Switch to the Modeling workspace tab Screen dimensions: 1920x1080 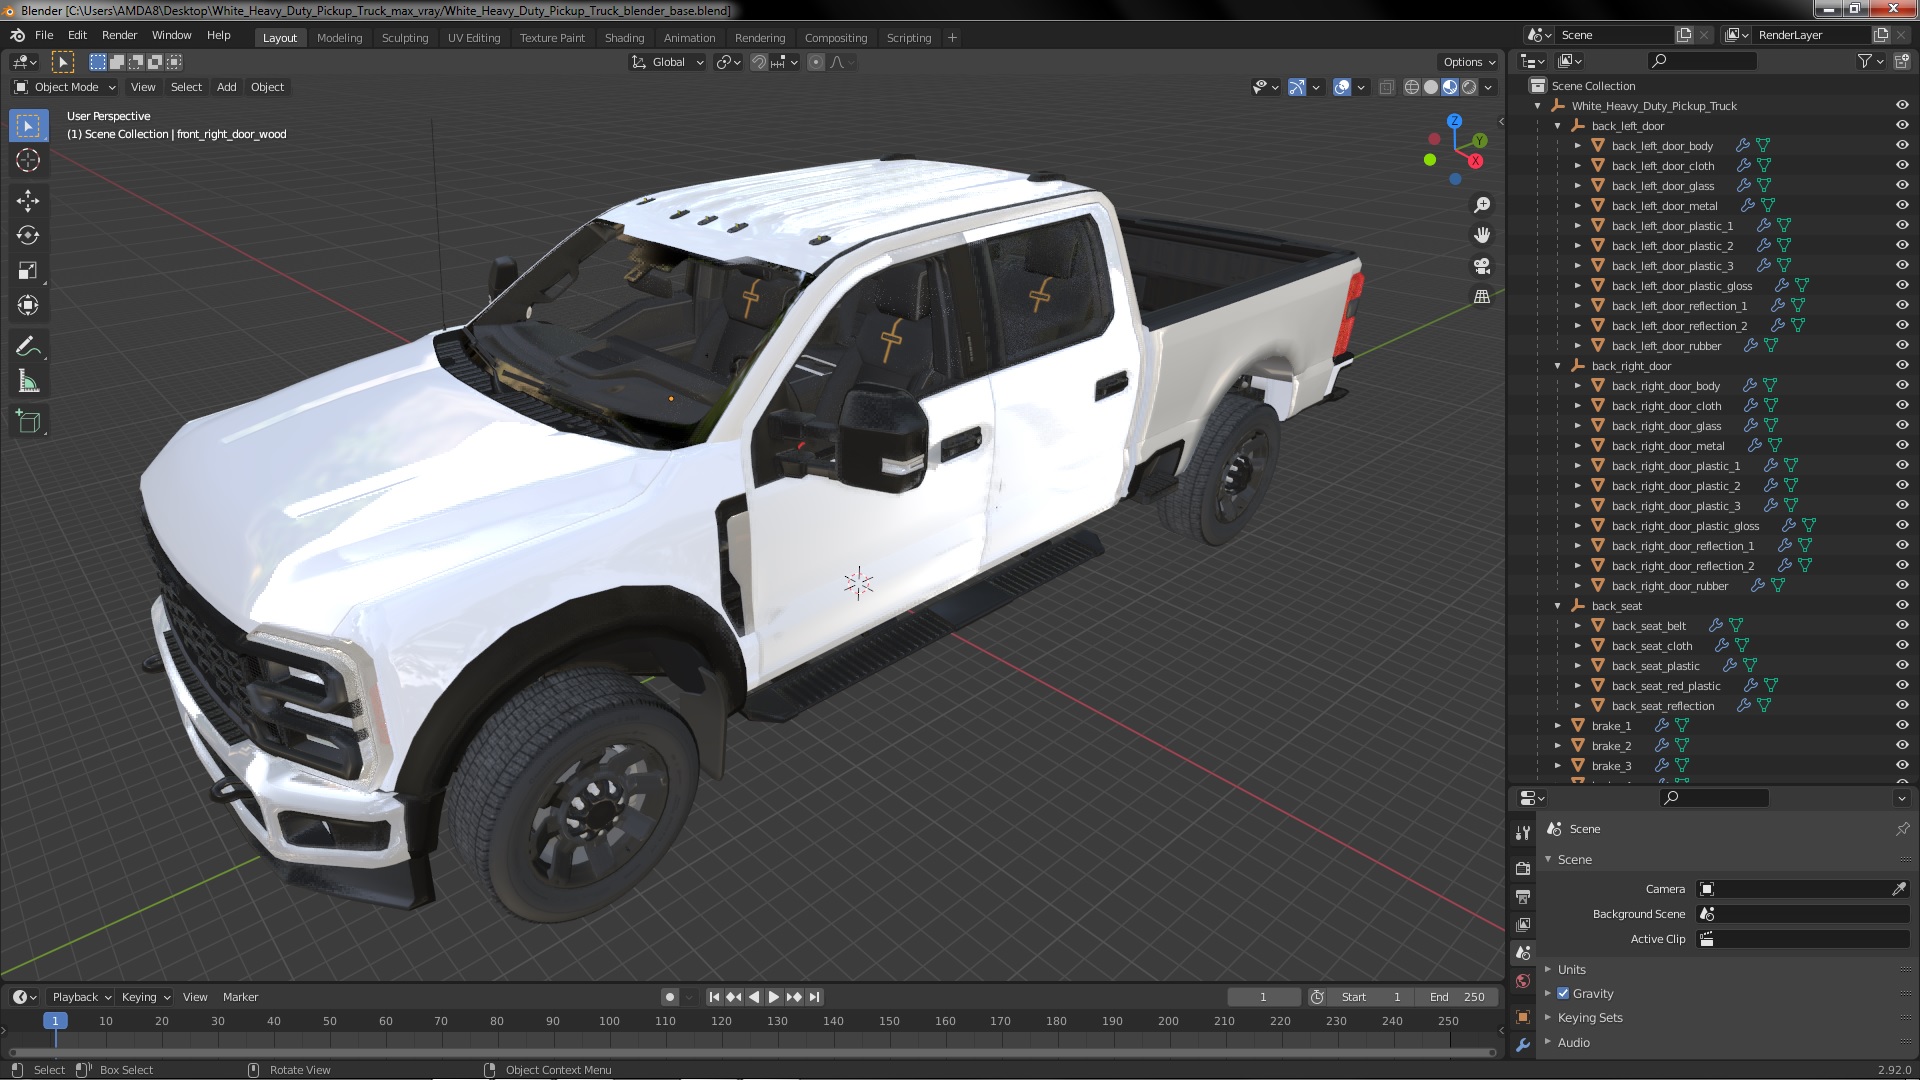coord(339,38)
